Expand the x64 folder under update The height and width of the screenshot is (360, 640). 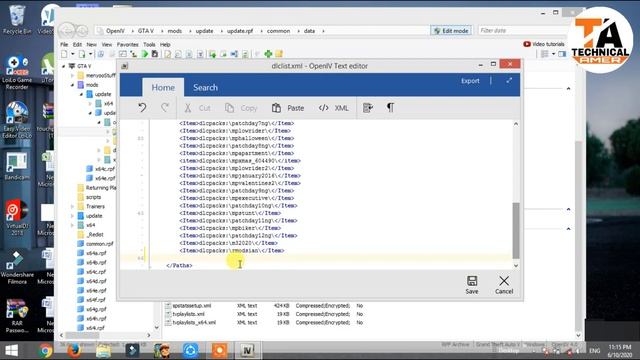[90, 104]
